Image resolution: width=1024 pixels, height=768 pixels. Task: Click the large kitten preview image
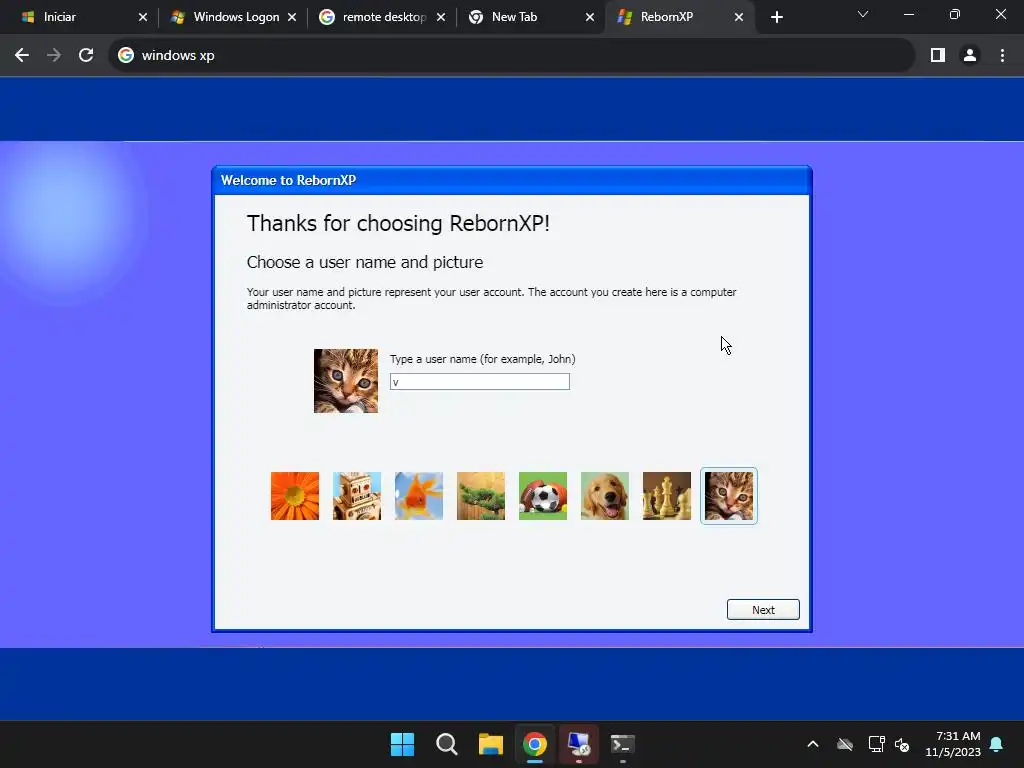point(345,381)
